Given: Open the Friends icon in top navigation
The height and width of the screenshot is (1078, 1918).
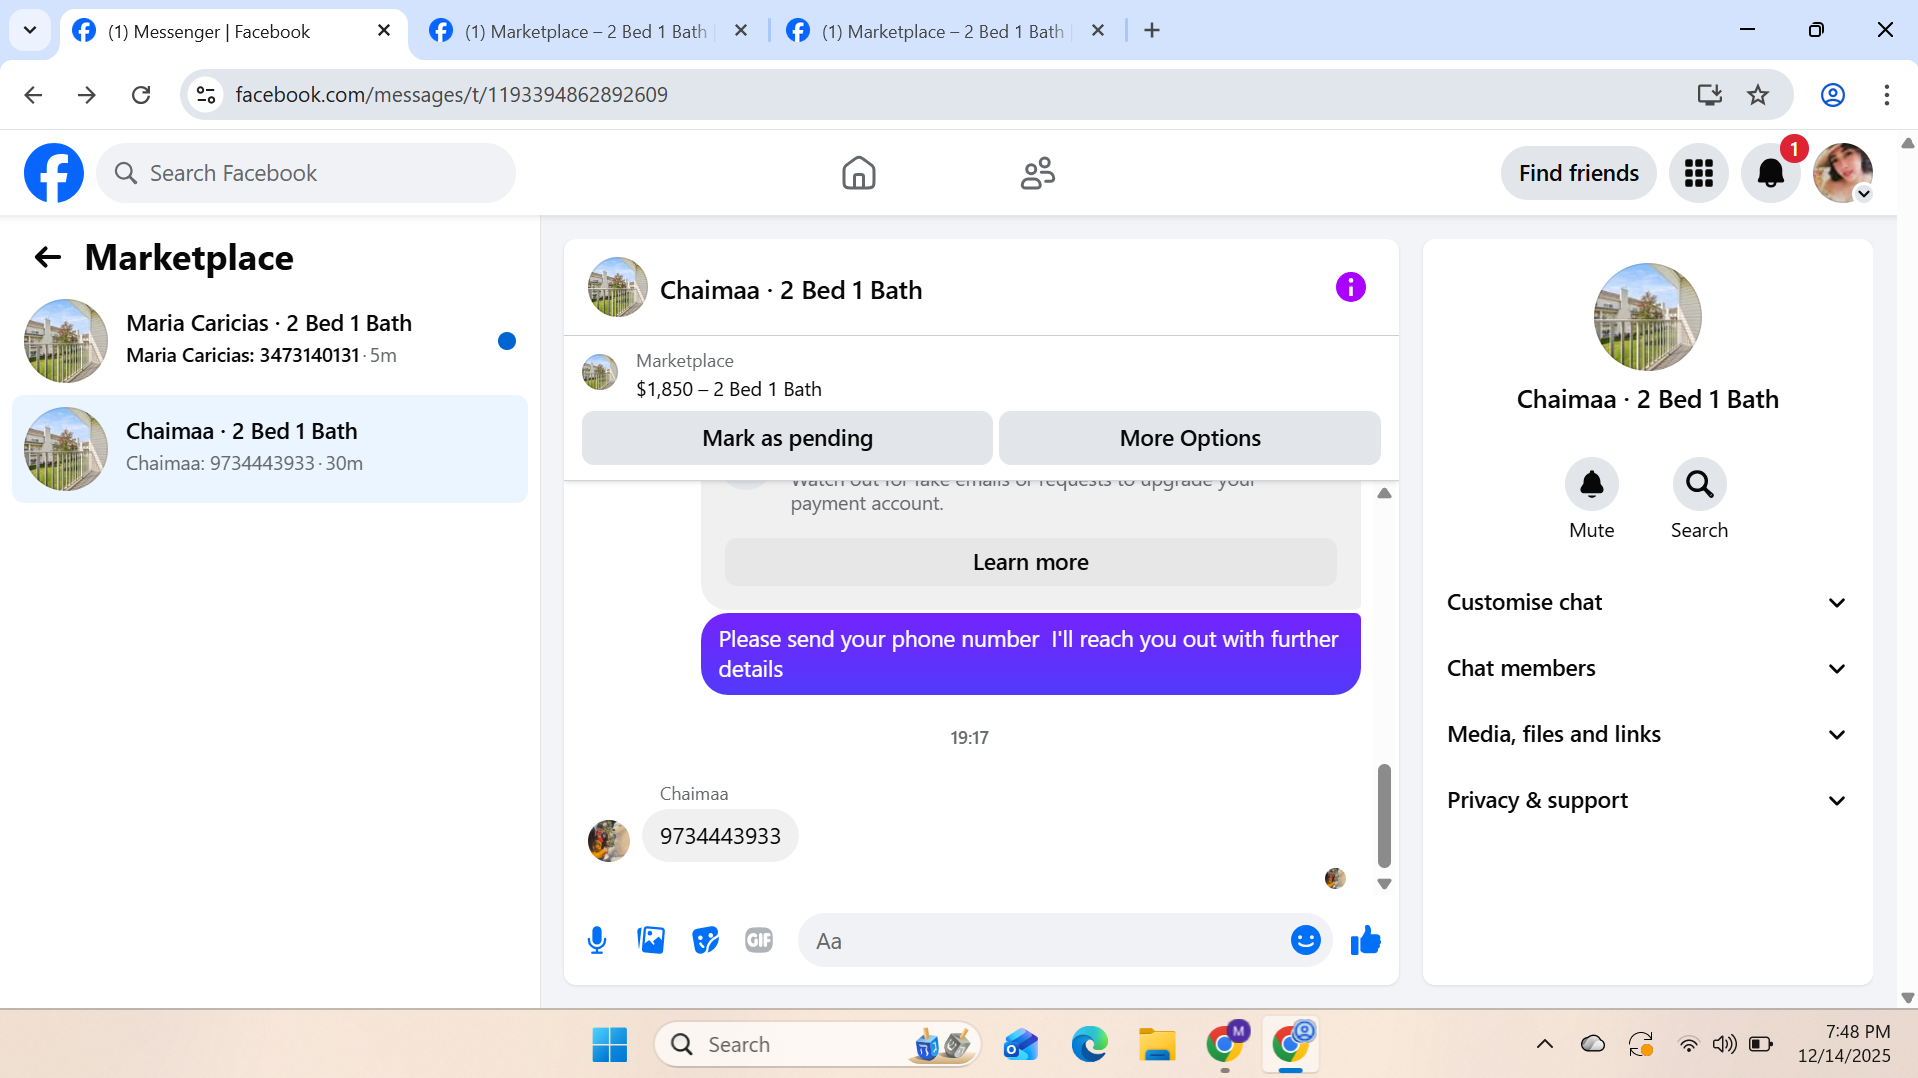Looking at the screenshot, I should click(1037, 173).
